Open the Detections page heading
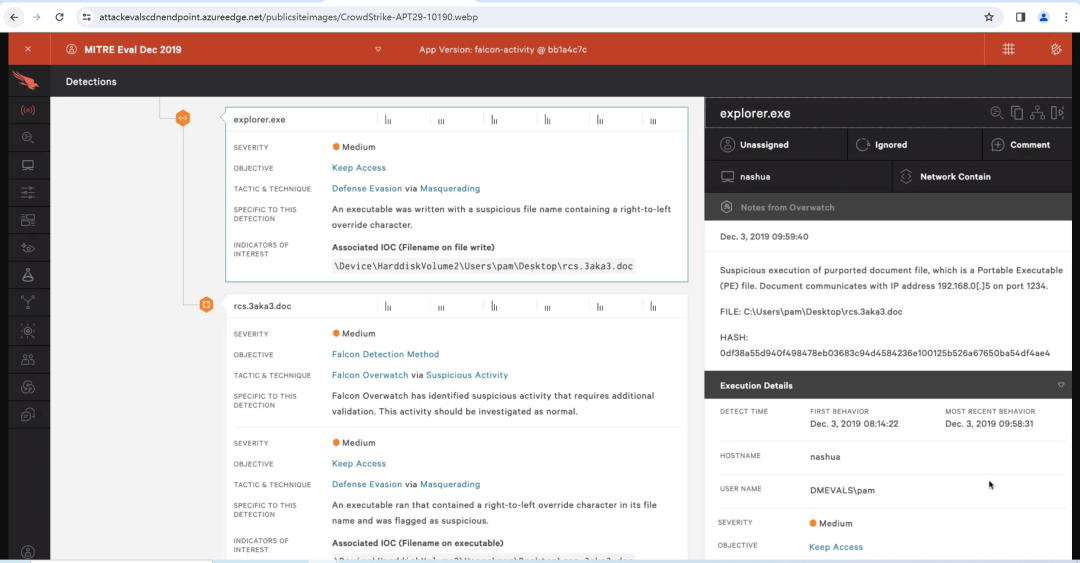 click(x=91, y=81)
